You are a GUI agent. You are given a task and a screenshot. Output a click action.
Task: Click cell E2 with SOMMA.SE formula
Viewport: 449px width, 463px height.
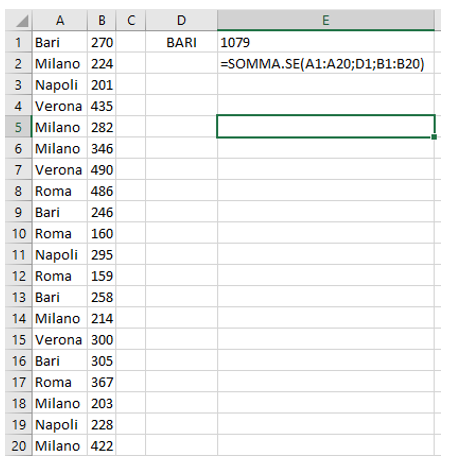tap(326, 63)
